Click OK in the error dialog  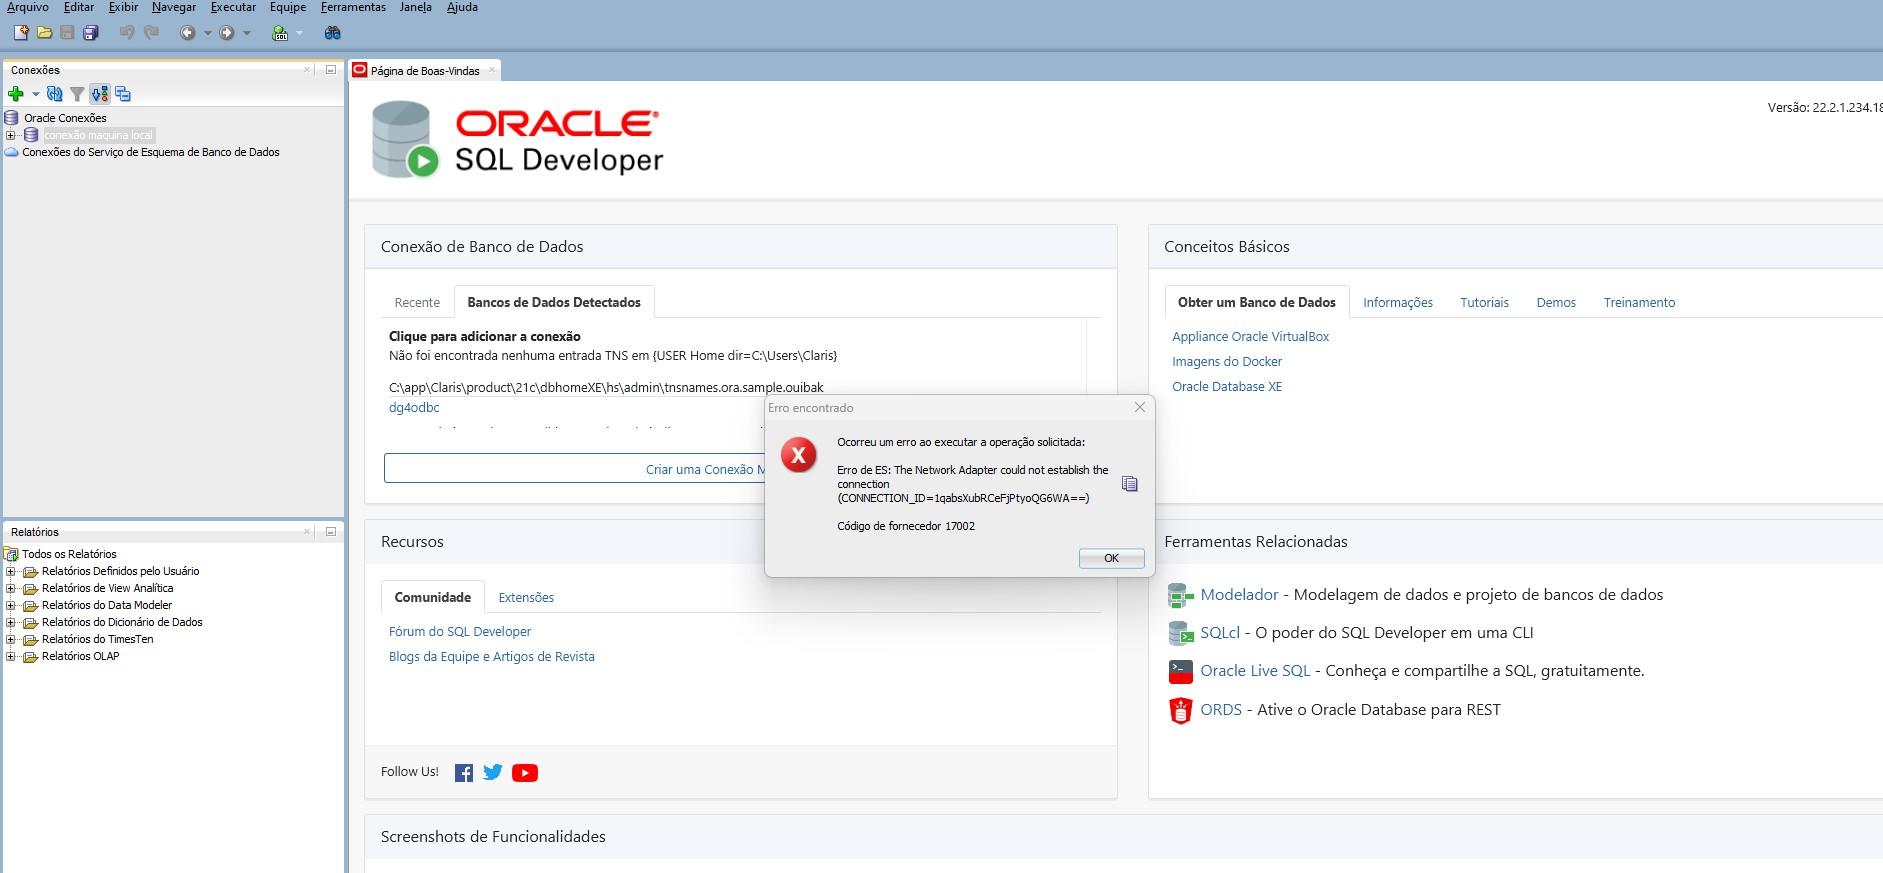tap(1111, 558)
